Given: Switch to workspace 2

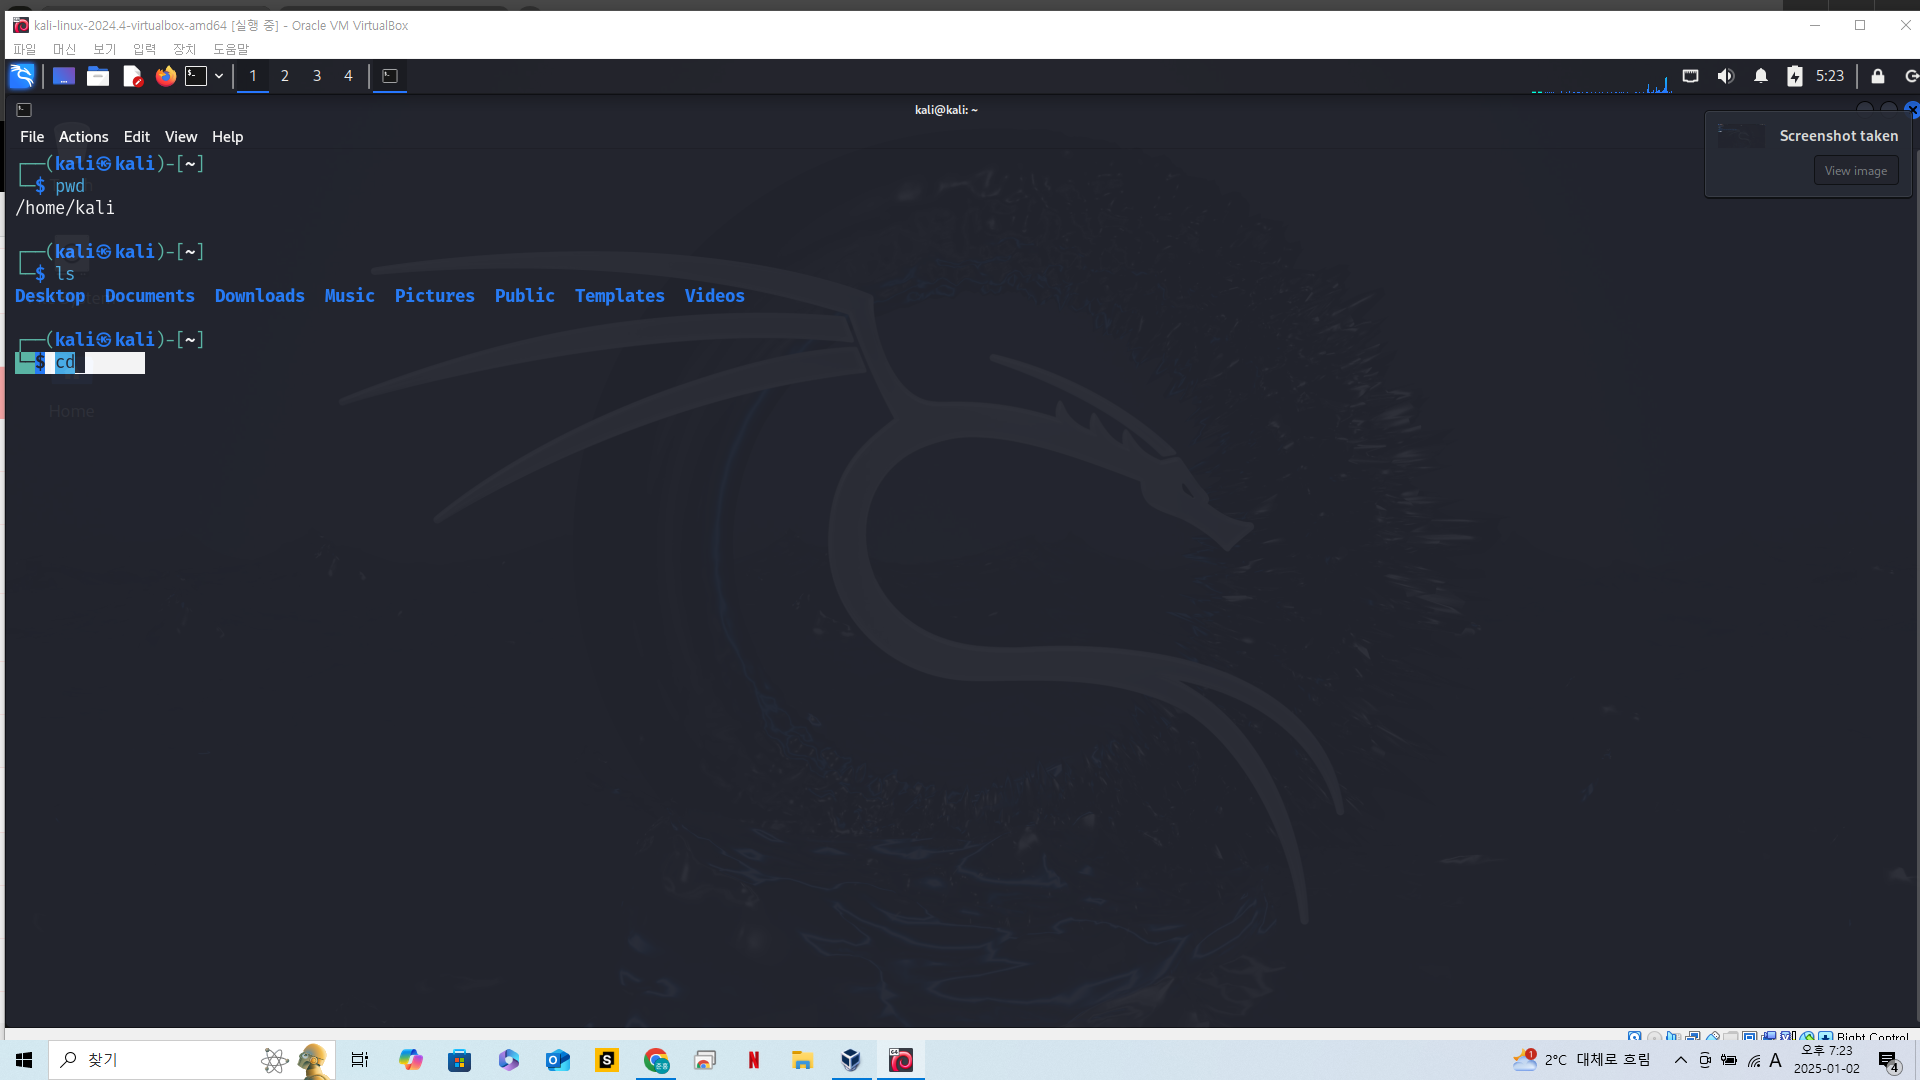Looking at the screenshot, I should click(285, 76).
